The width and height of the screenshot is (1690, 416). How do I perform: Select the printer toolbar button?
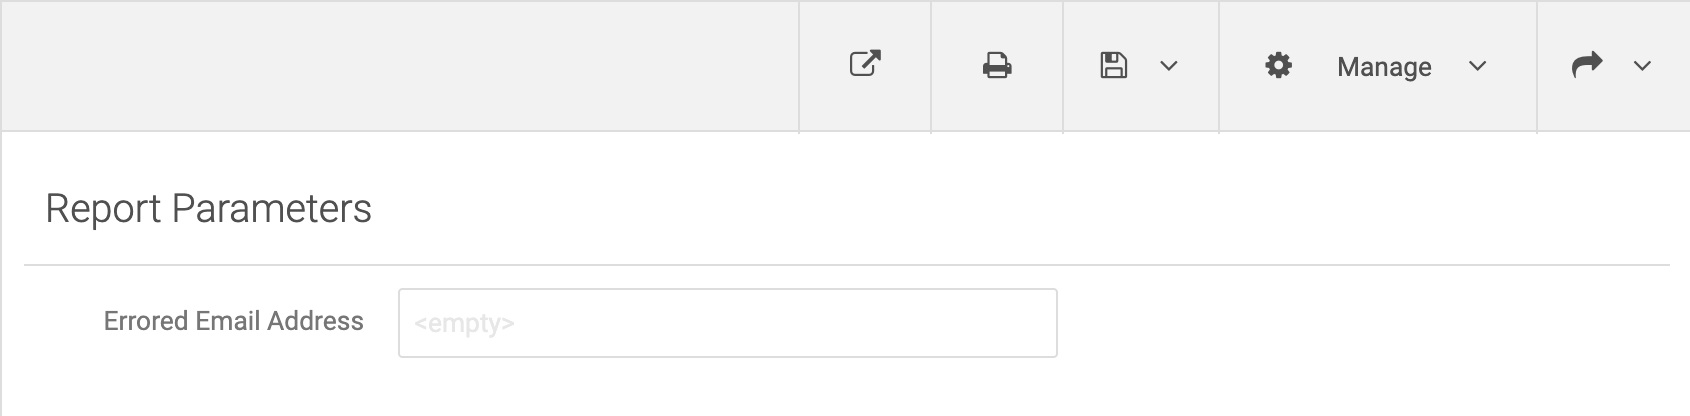point(997,66)
